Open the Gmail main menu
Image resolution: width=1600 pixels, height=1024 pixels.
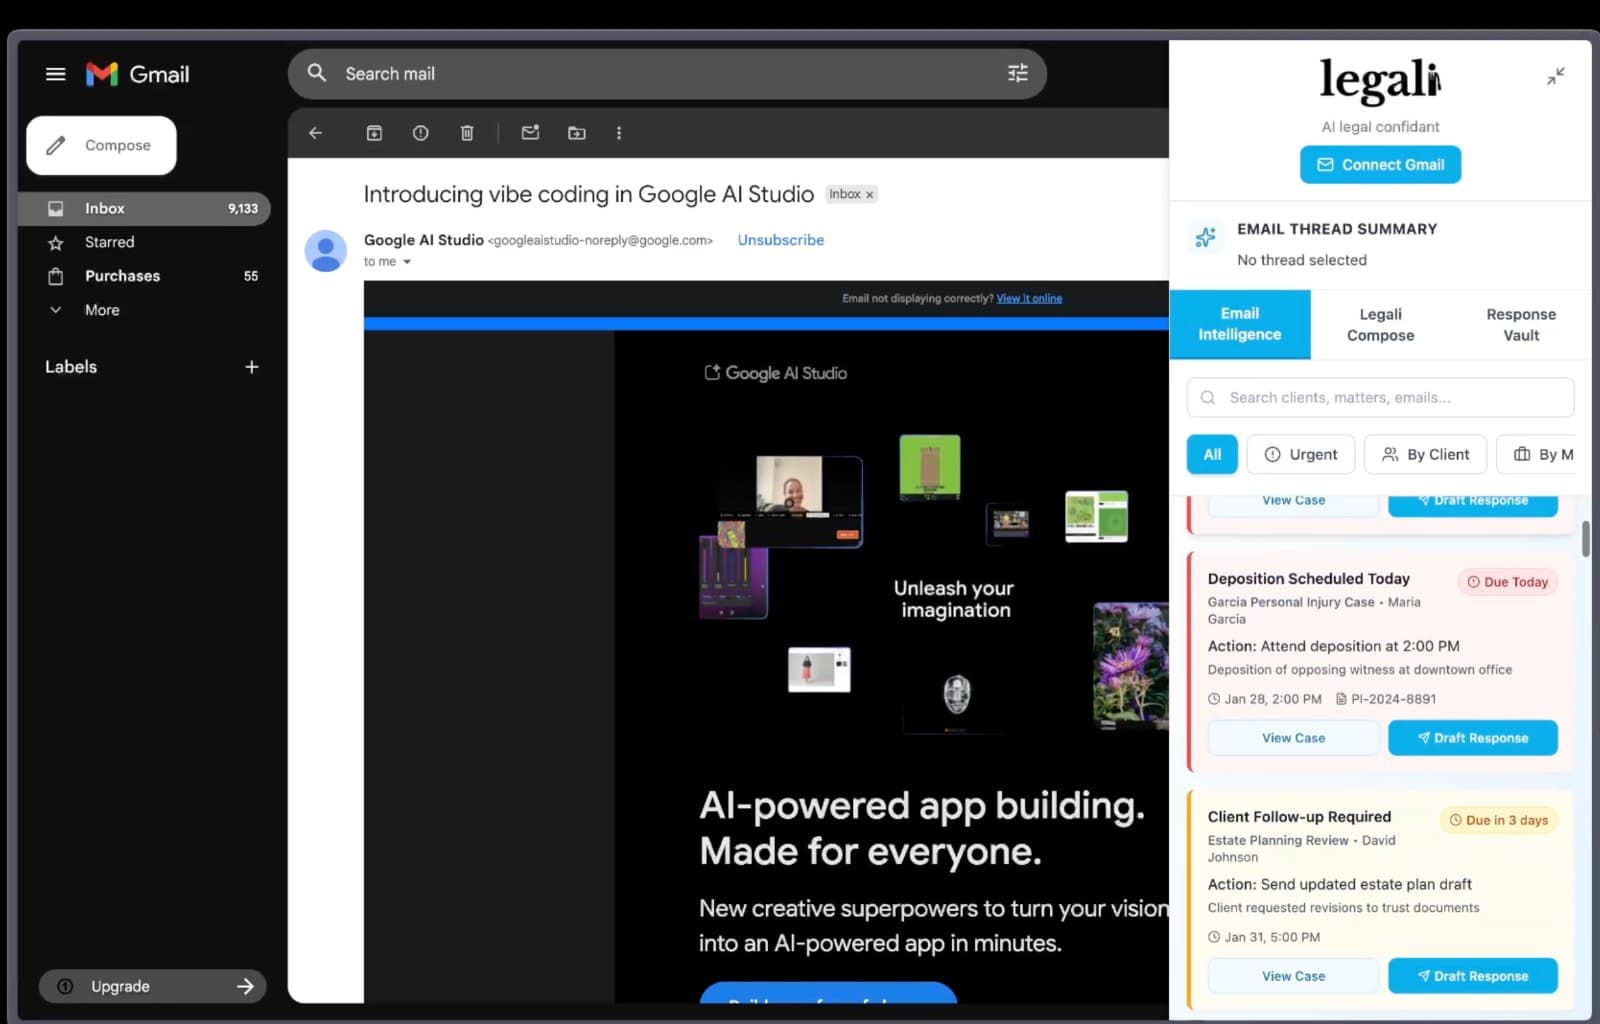pyautogui.click(x=55, y=73)
